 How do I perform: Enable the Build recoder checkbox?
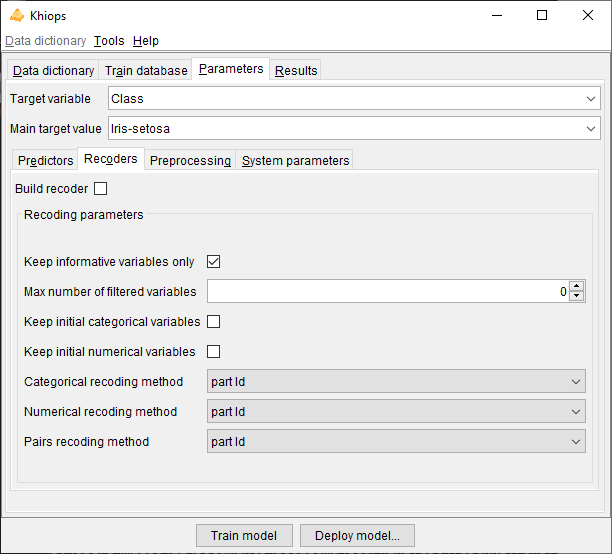[x=100, y=189]
